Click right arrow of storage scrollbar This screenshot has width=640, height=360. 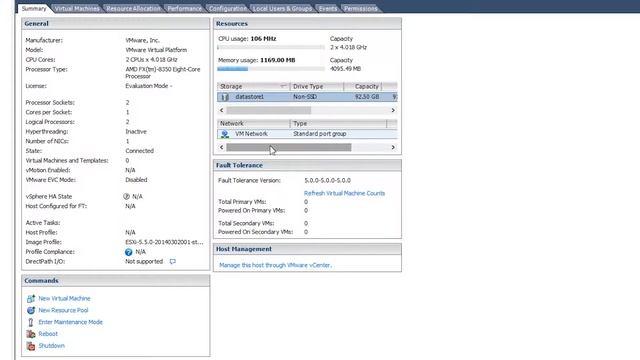(x=393, y=110)
